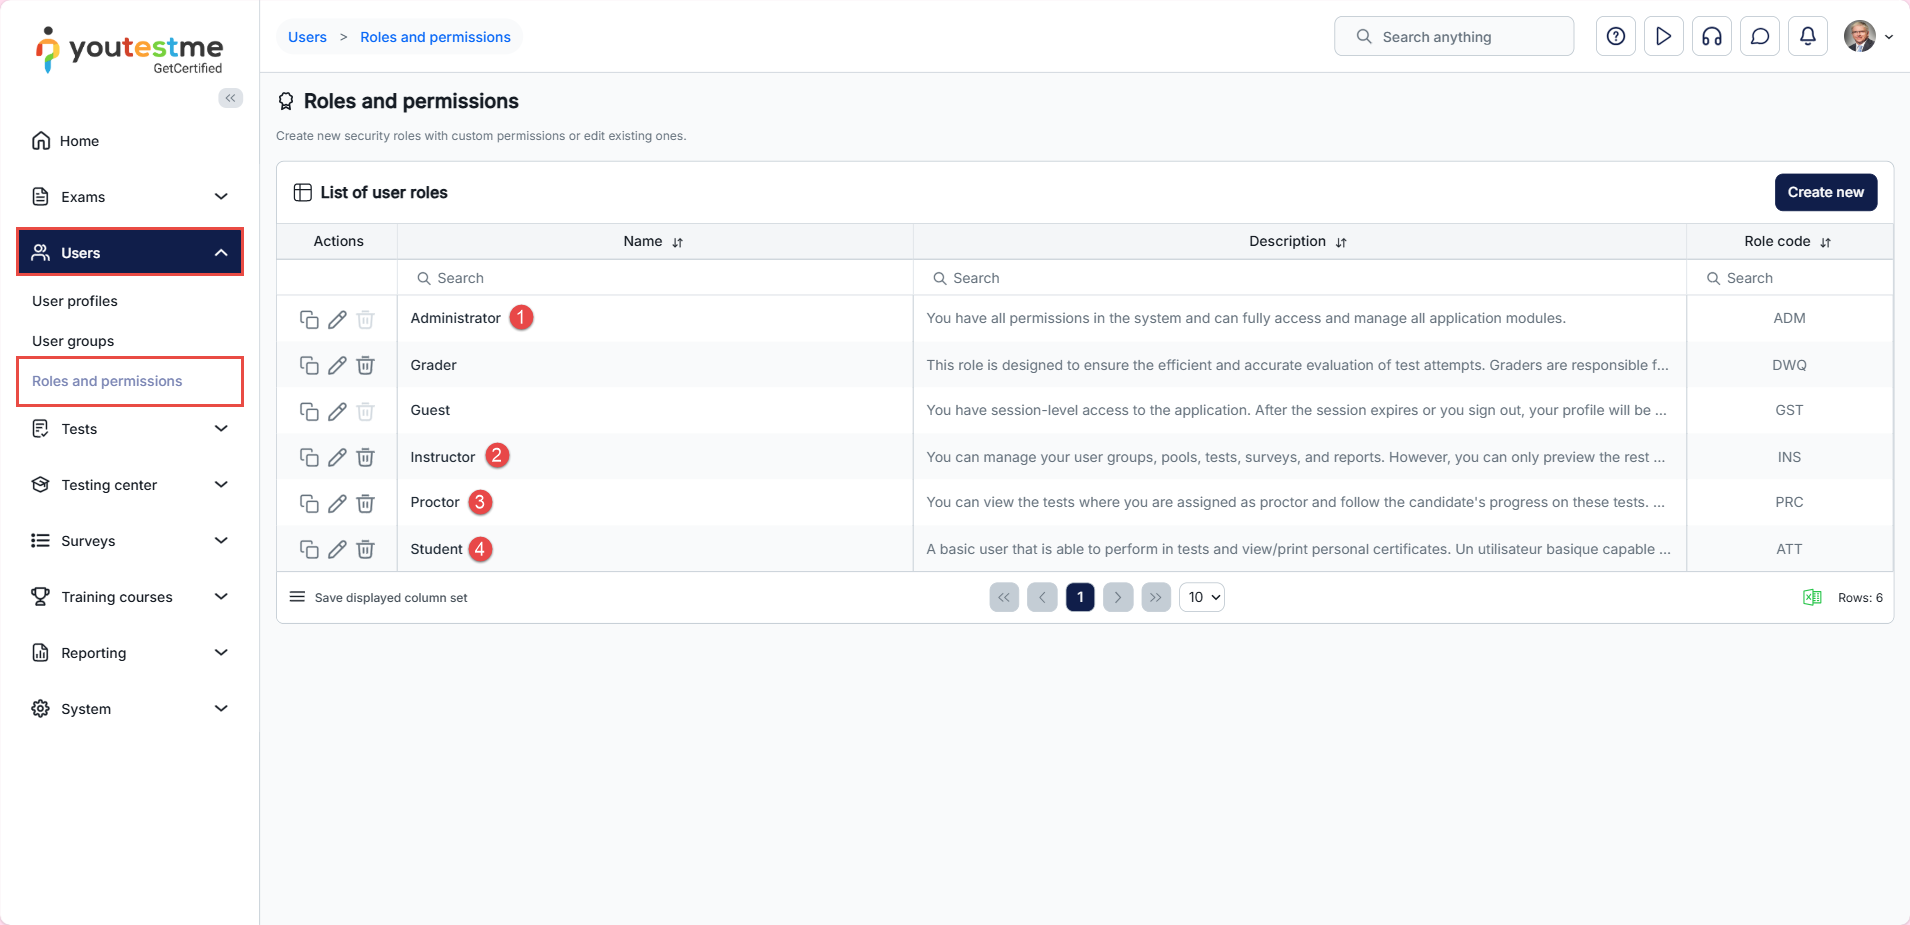Screen dimensions: 1910x925
Task: Delete the Instructor role
Action: 366,457
